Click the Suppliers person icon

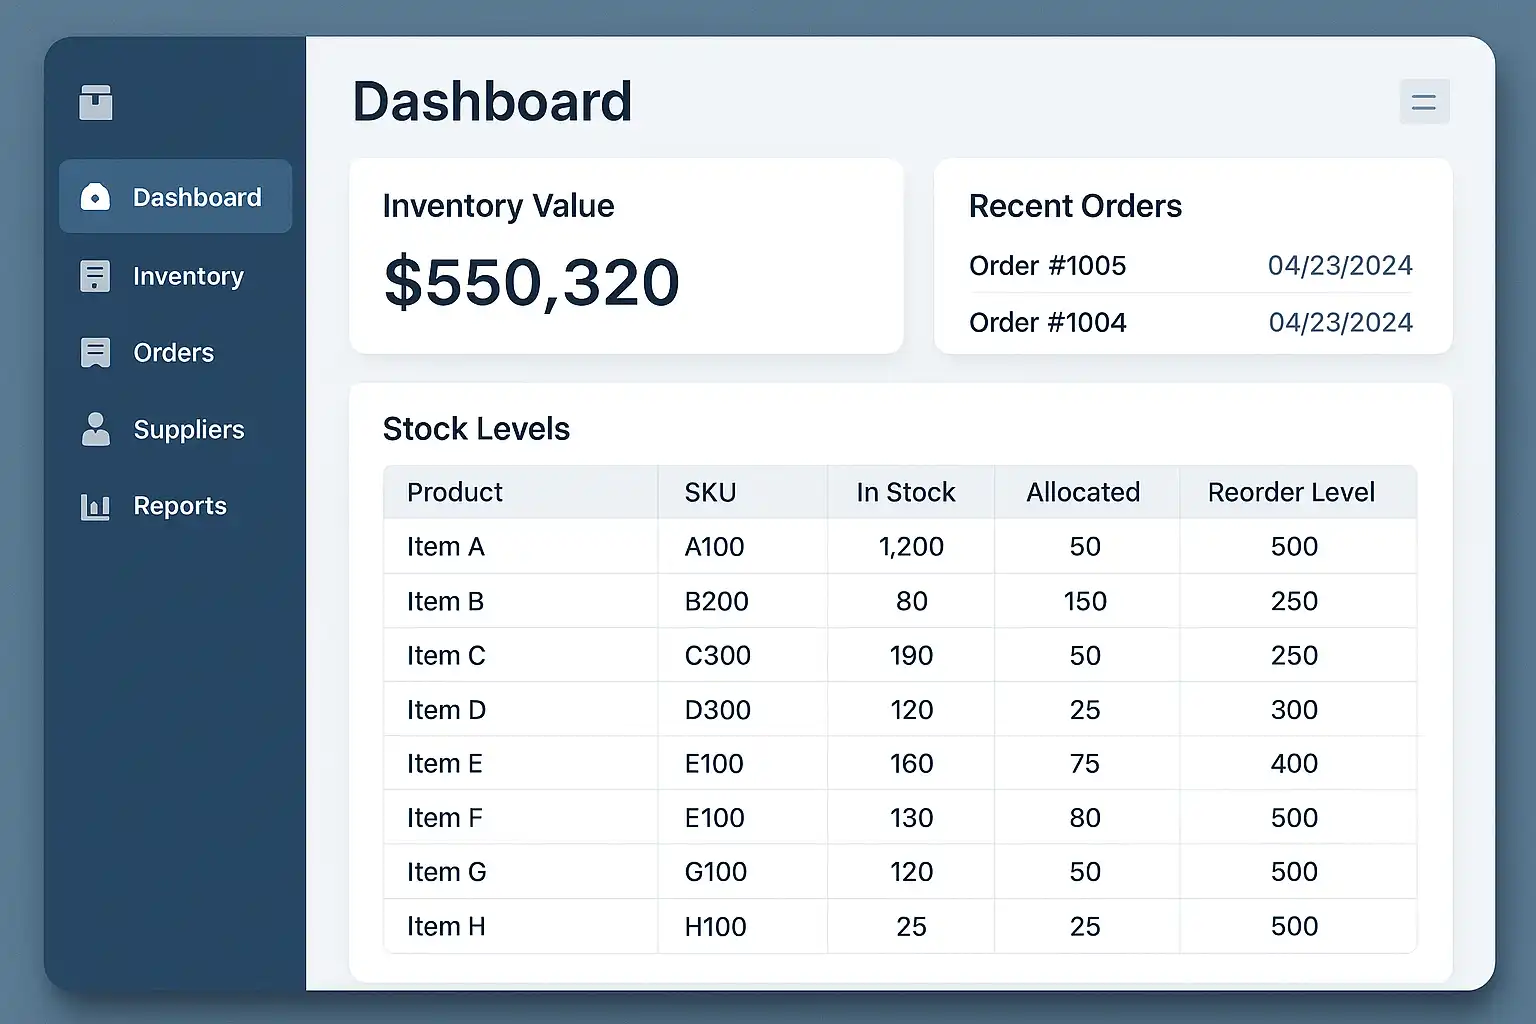tap(95, 429)
